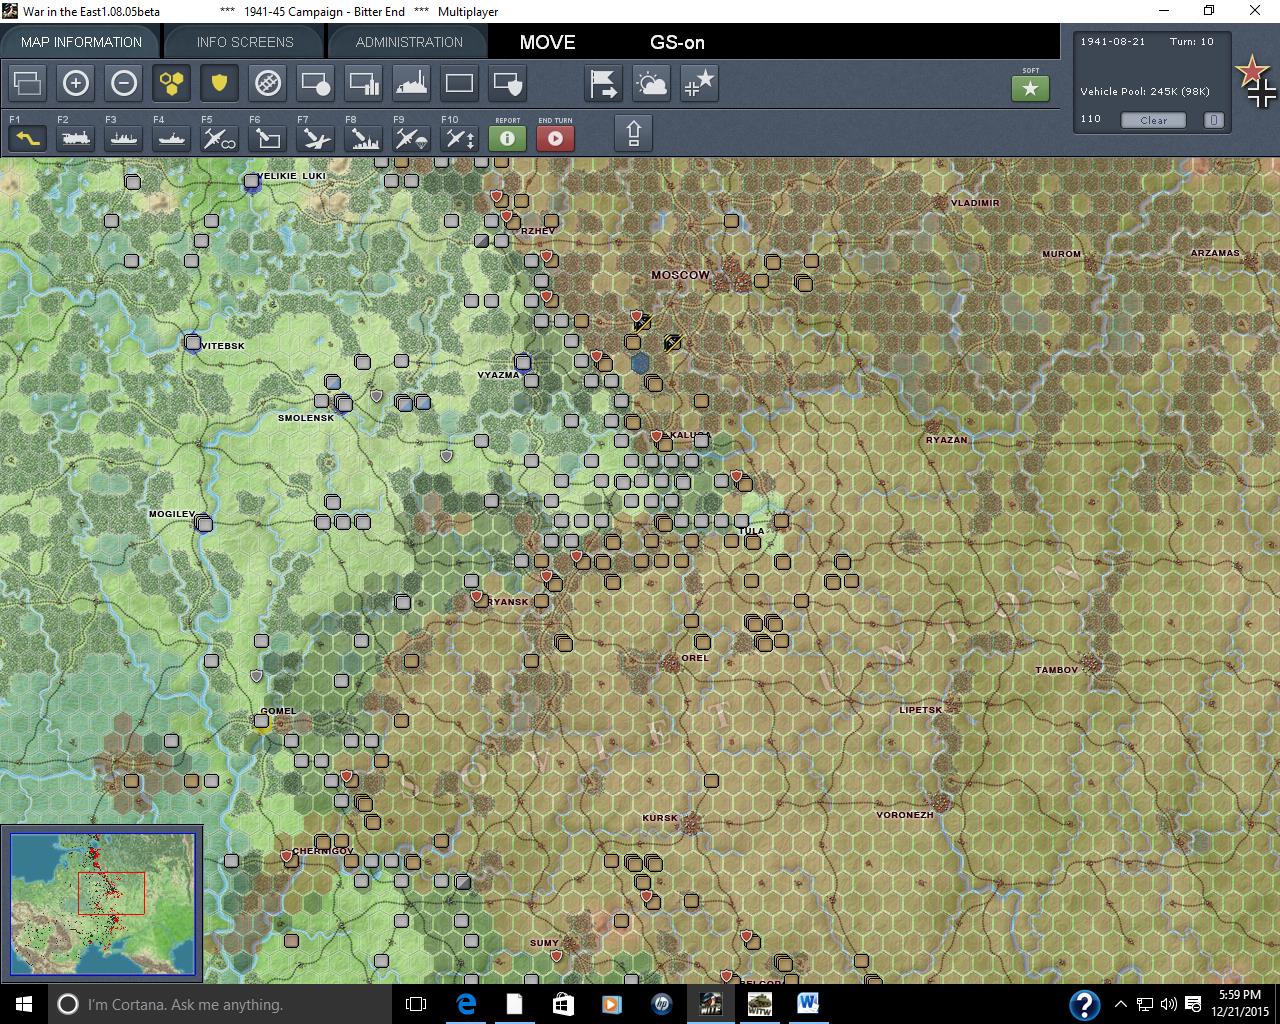Screen dimensions: 1280x1024
Task: Click the Tambov city label
Action: [1056, 670]
